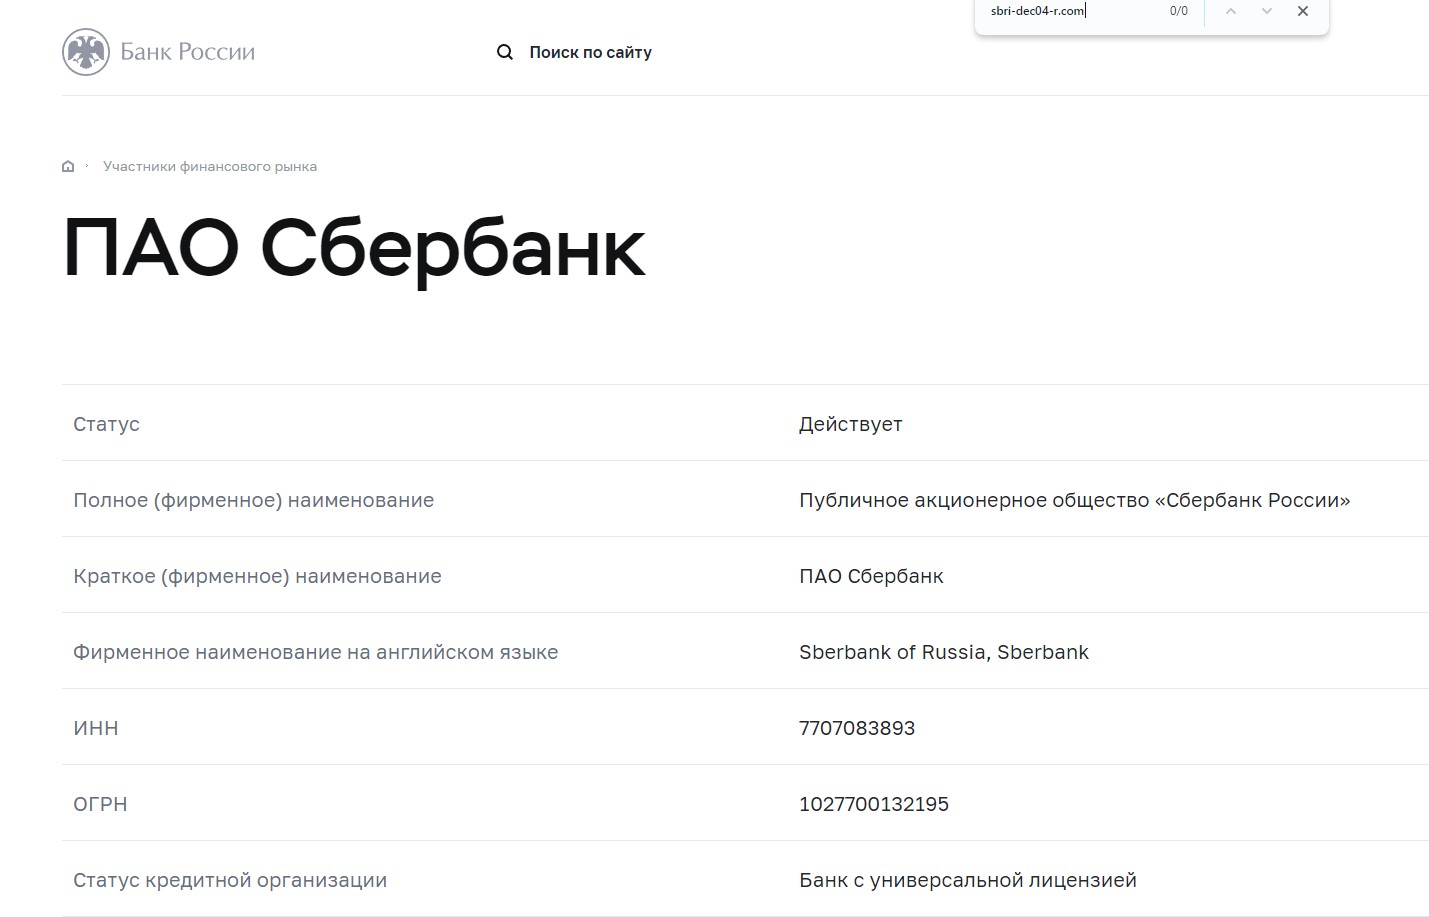This screenshot has height=917, width=1429.
Task: Close the find-in-page bar
Action: pos(1303,11)
